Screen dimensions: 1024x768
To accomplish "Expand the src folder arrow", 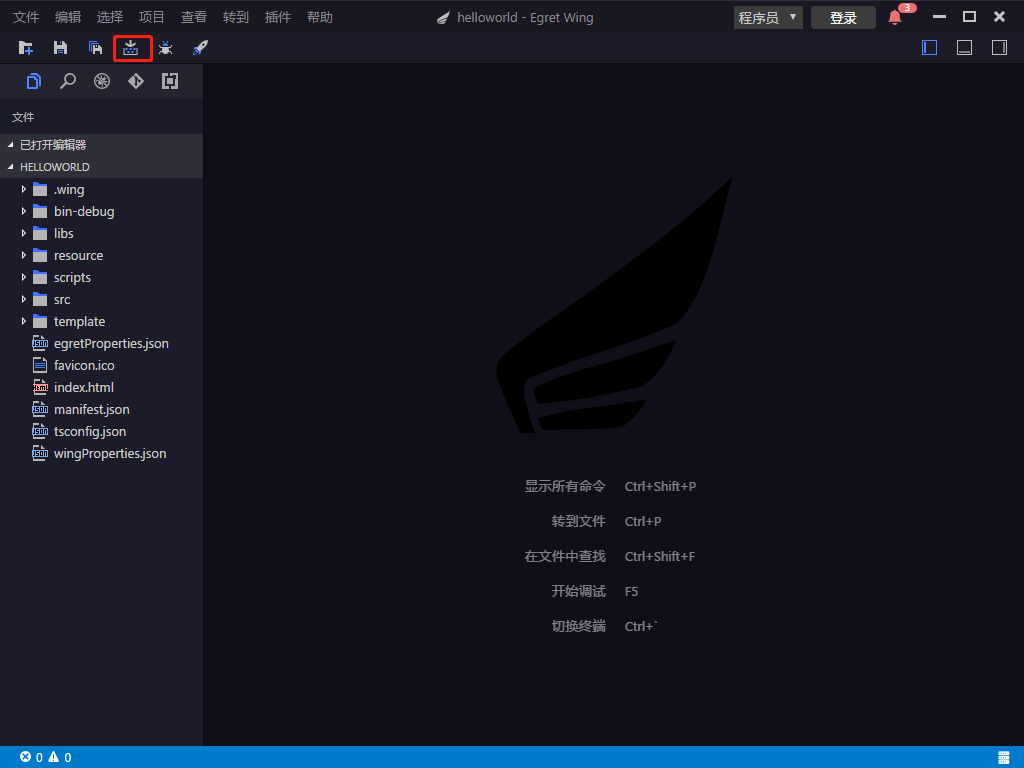I will point(24,299).
